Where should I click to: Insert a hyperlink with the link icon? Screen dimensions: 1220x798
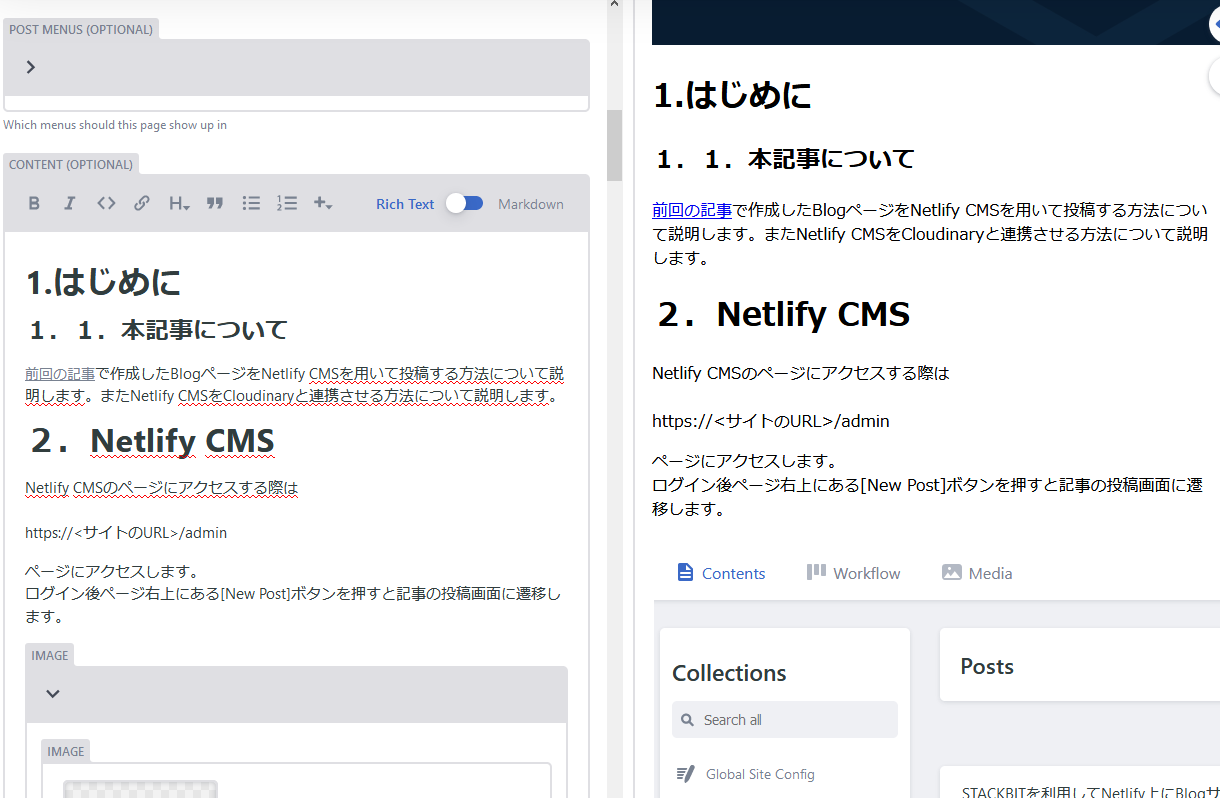[x=142, y=203]
